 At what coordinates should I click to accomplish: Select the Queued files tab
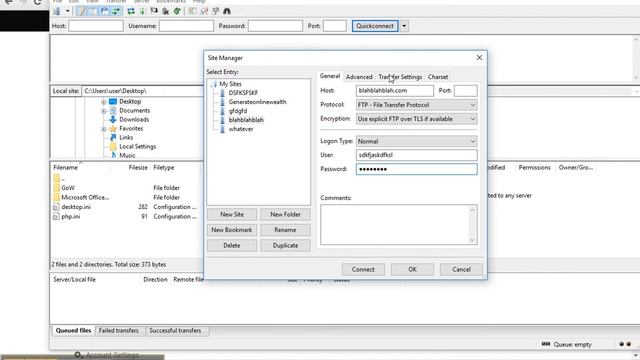point(73,331)
